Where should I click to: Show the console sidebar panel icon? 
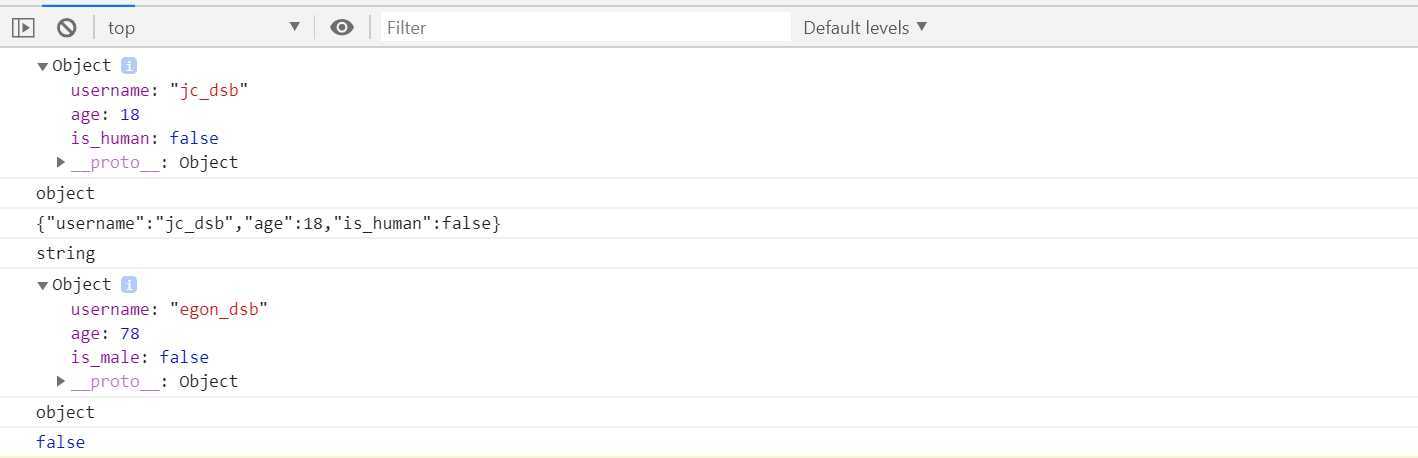23,27
